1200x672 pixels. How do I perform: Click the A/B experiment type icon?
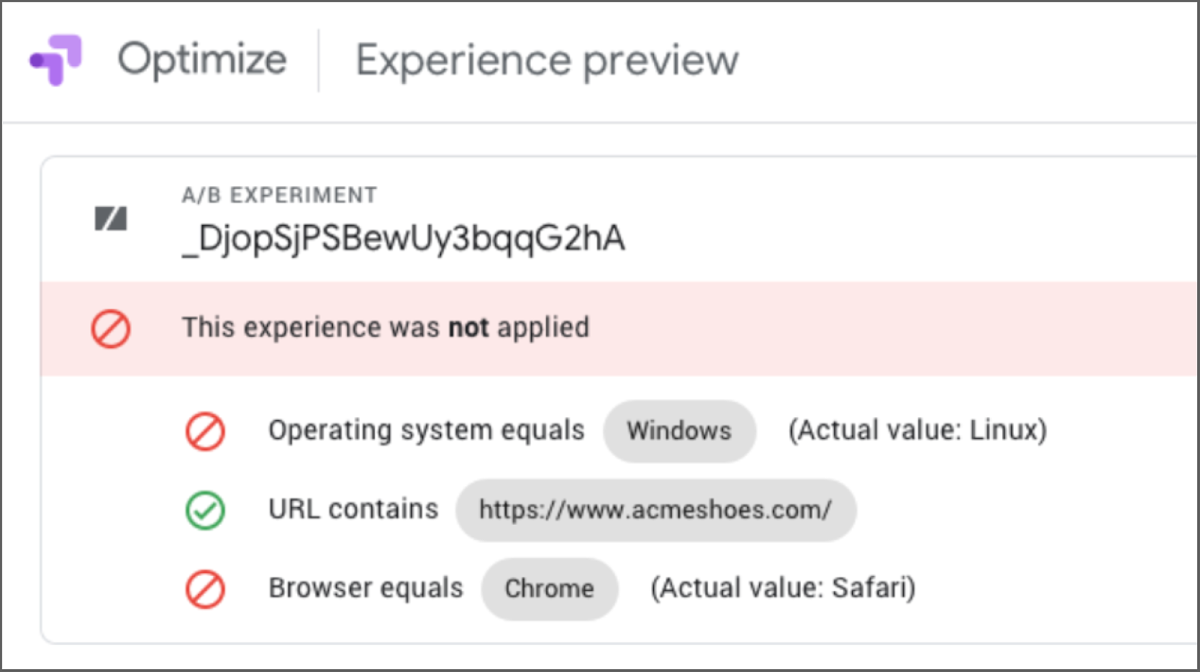[111, 219]
